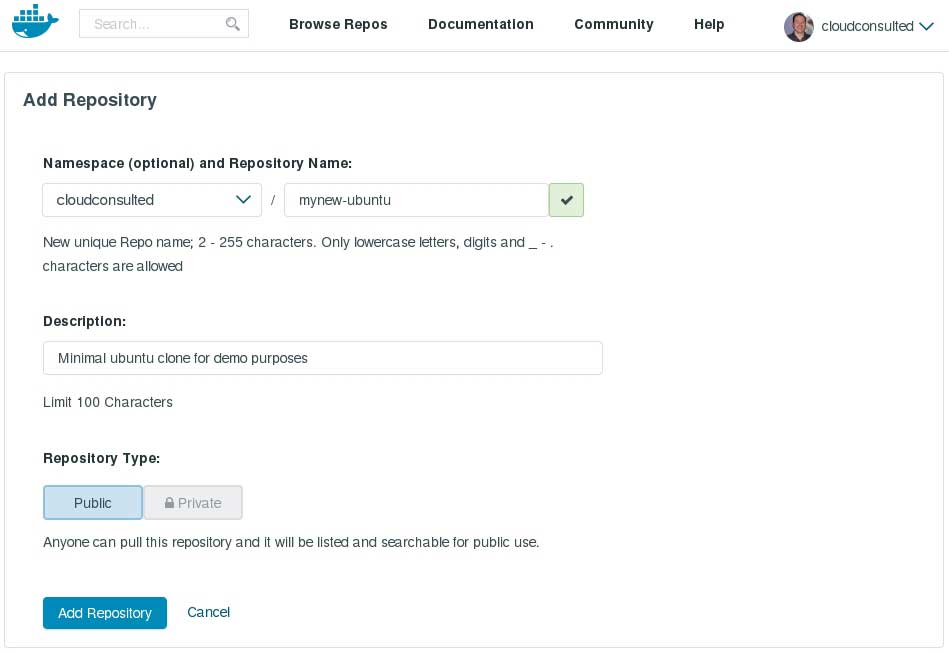This screenshot has height=653, width=949.
Task: Click the Description text field
Action: 322,358
